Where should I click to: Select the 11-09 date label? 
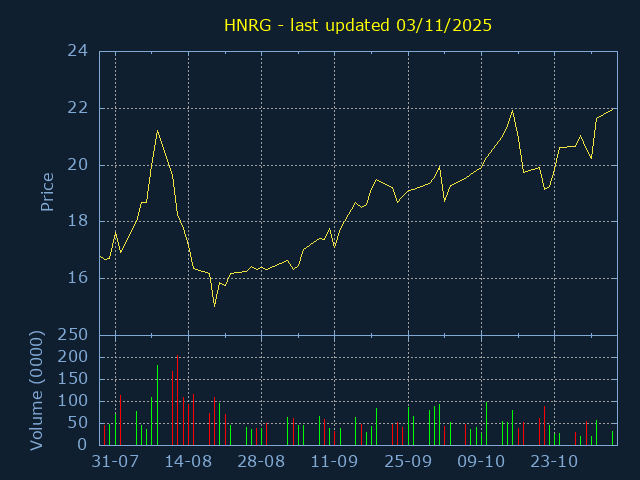point(334,462)
